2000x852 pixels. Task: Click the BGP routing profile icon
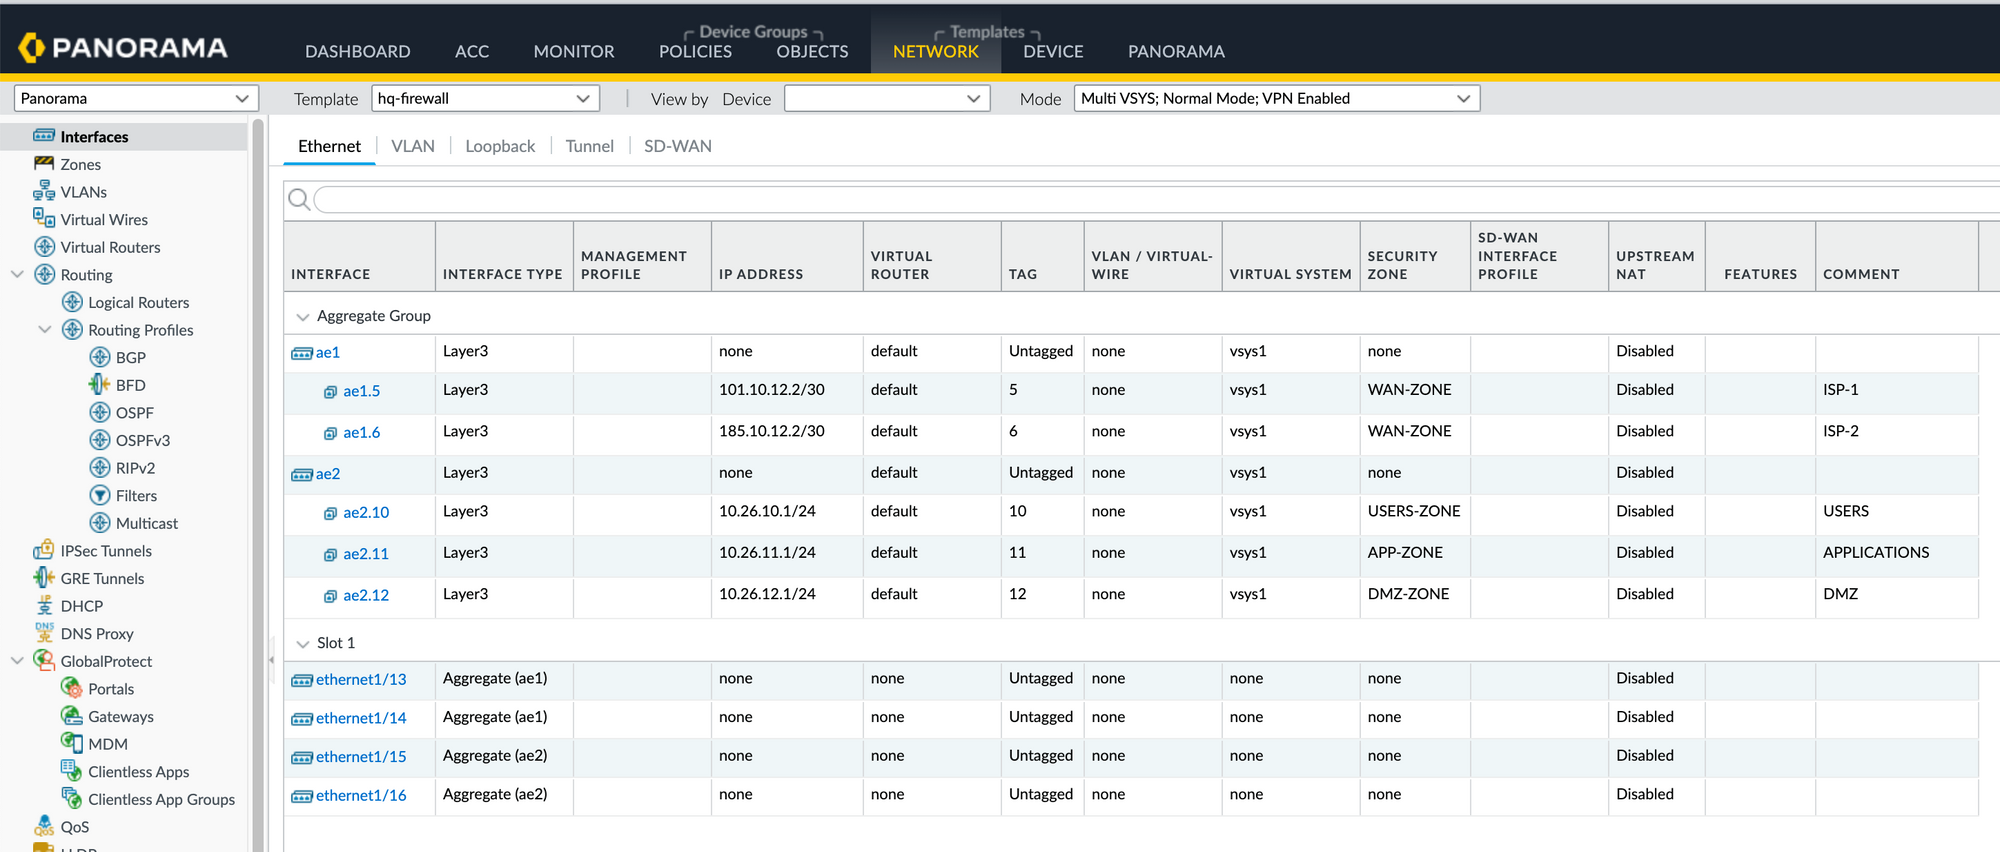[100, 357]
